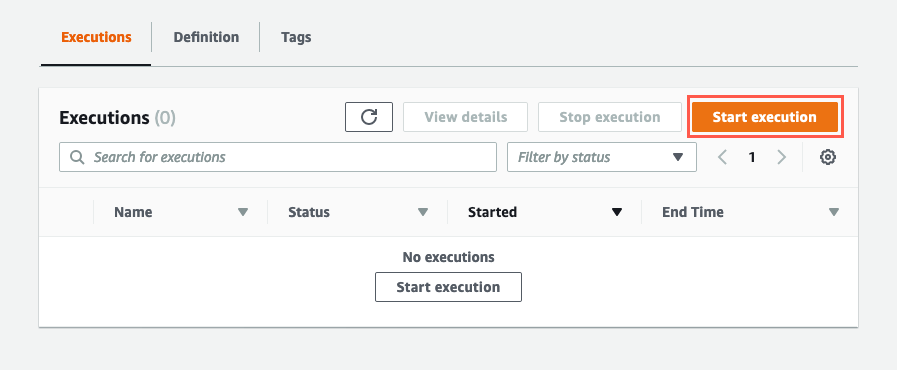Sort by Status using its arrow icon

pyautogui.click(x=423, y=212)
